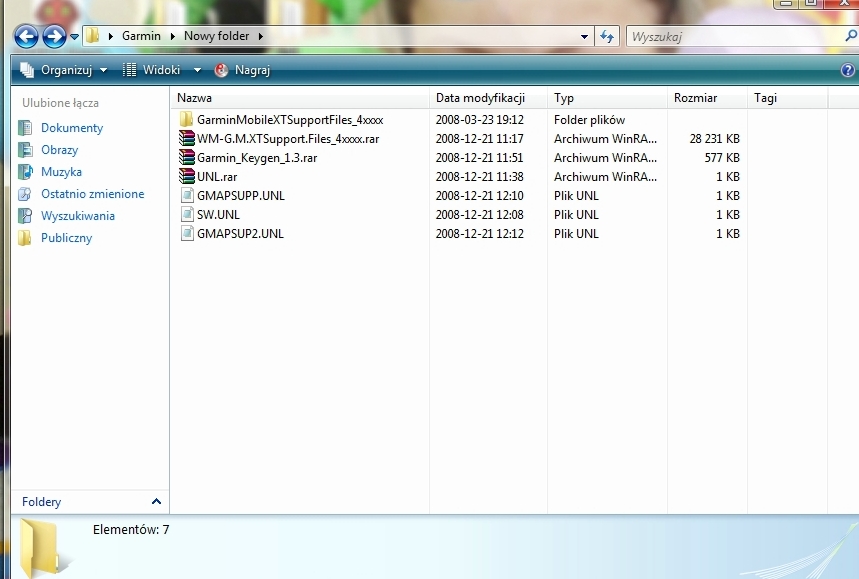Click the Obrazy icon in sidebar
Image resolution: width=859 pixels, height=579 pixels.
point(25,150)
